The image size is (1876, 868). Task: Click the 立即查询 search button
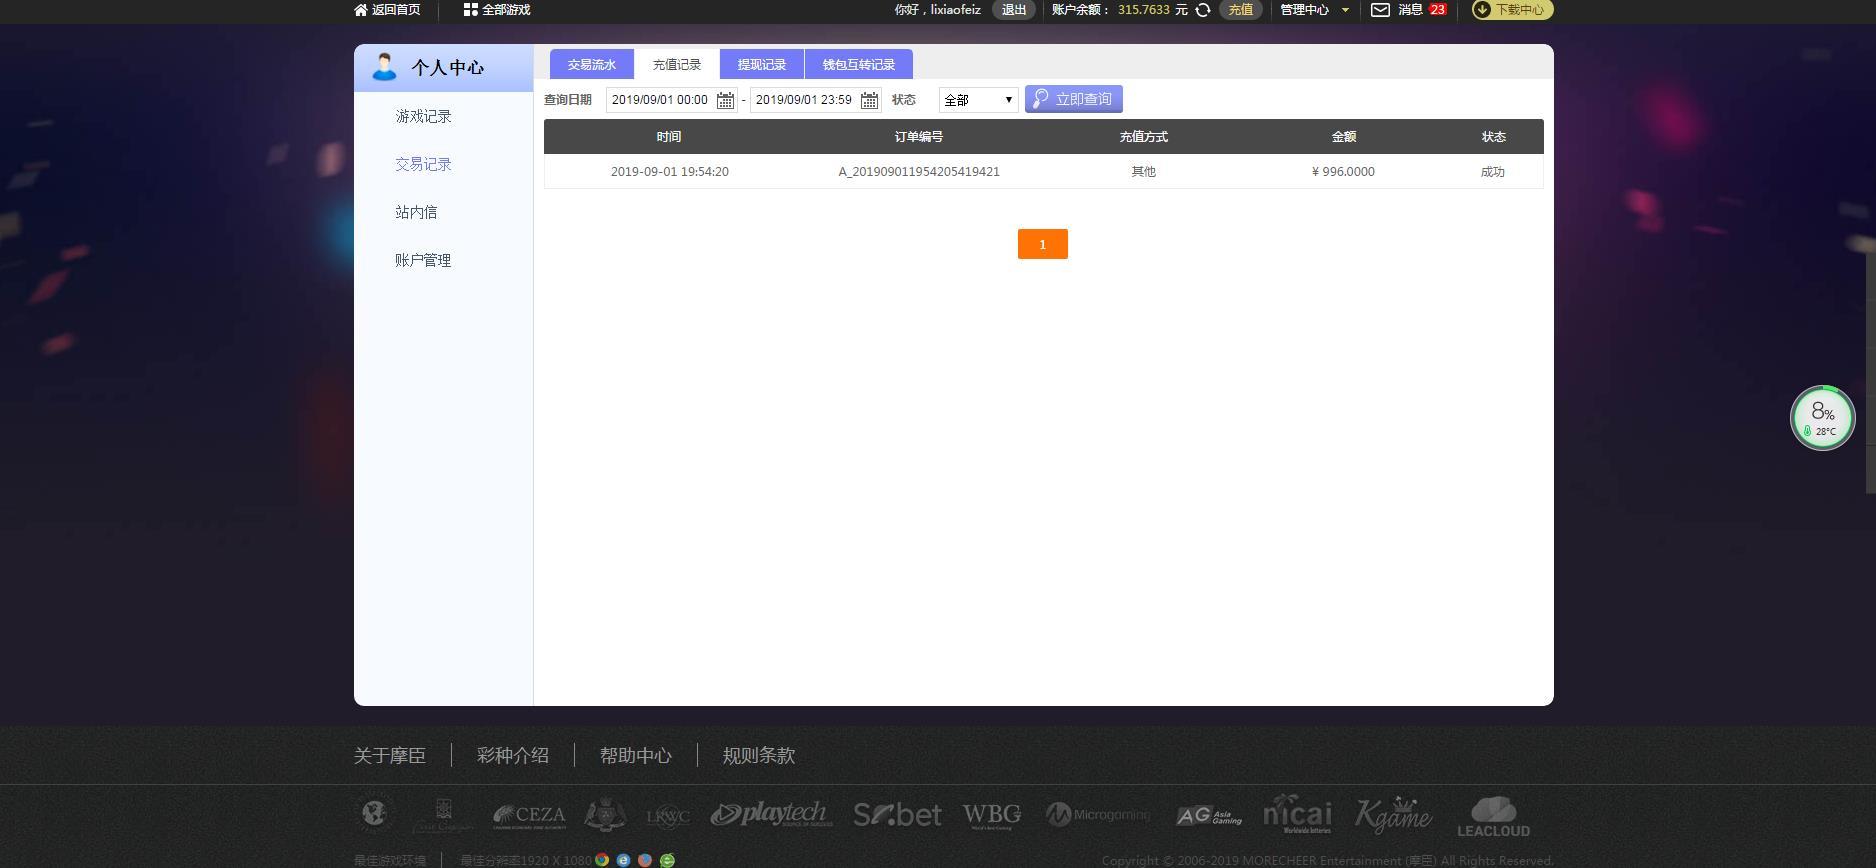1074,99
